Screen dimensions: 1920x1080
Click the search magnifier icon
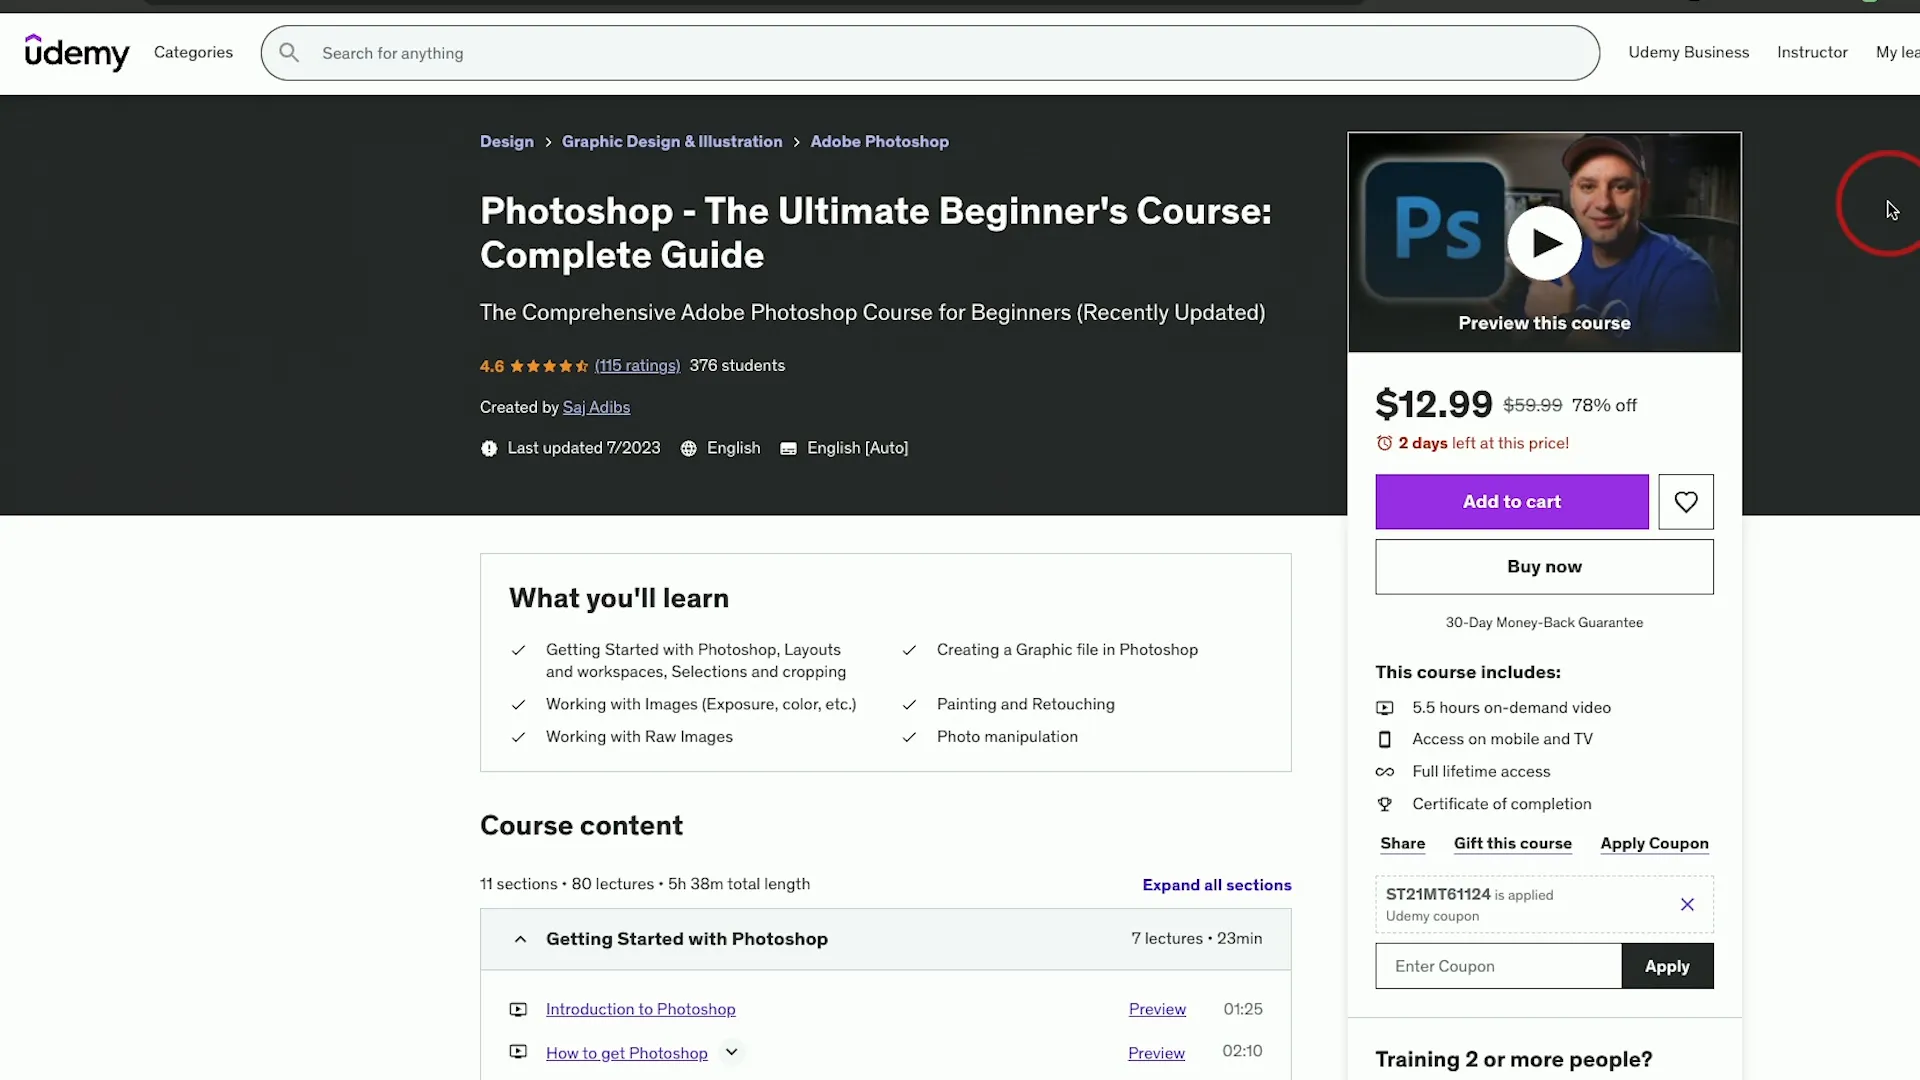click(289, 53)
